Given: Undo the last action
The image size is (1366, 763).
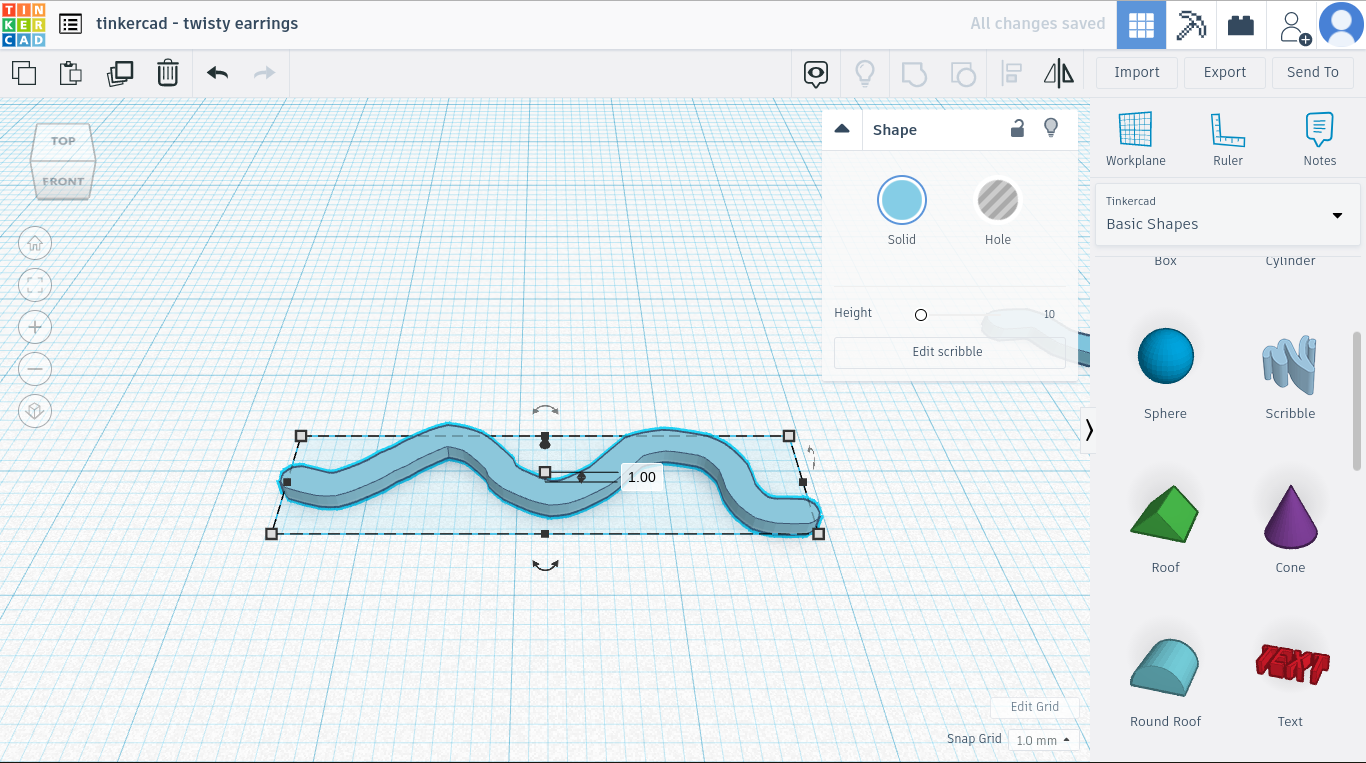Looking at the screenshot, I should pos(217,73).
